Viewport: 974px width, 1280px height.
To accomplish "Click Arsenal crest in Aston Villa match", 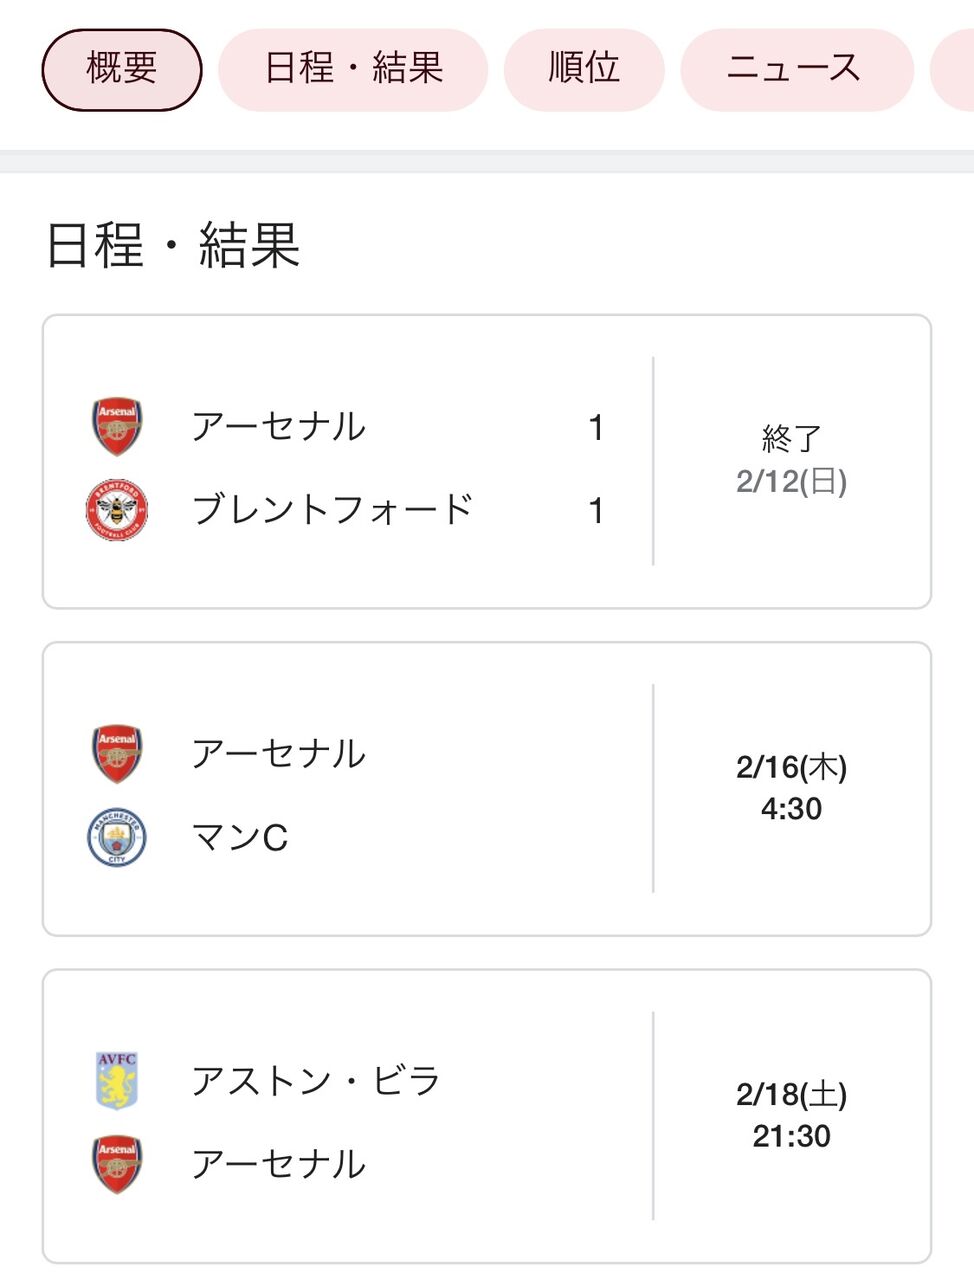I will (117, 1164).
